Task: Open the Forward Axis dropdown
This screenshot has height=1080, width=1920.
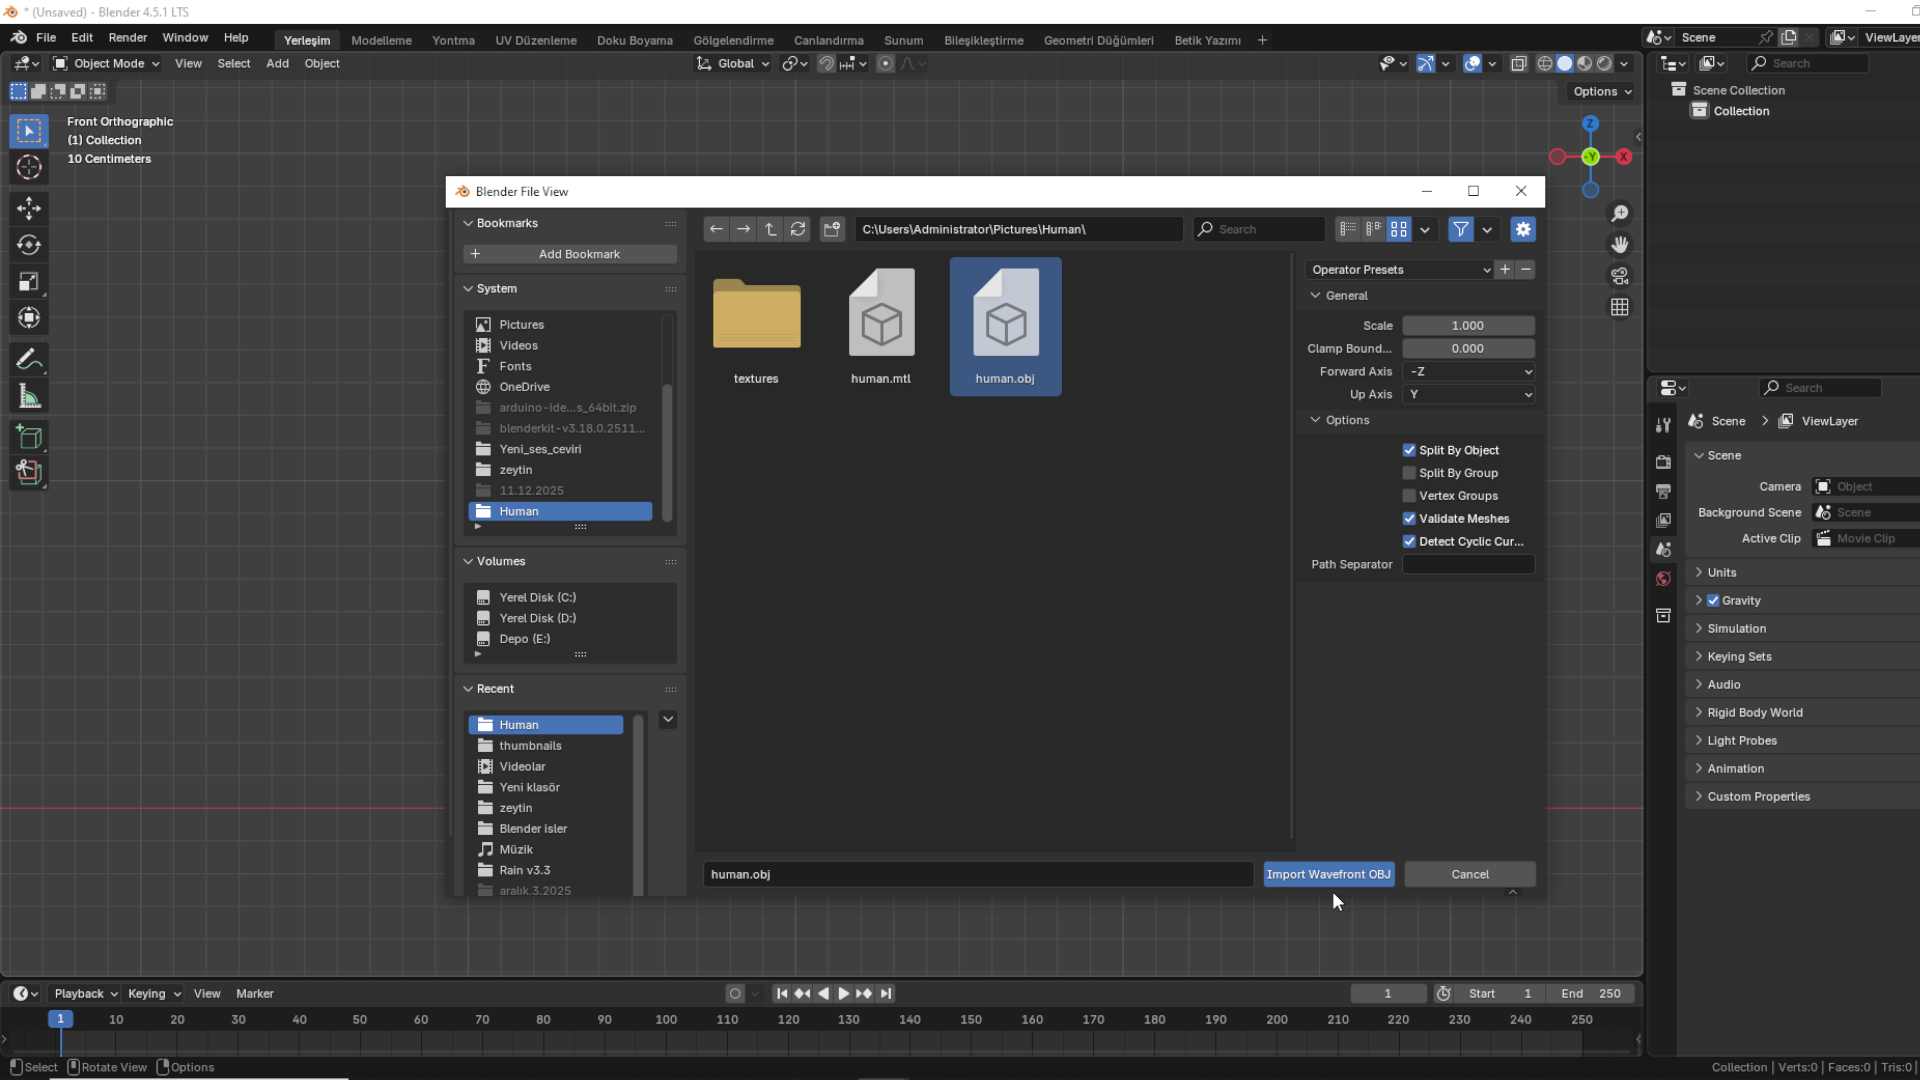Action: pyautogui.click(x=1468, y=371)
